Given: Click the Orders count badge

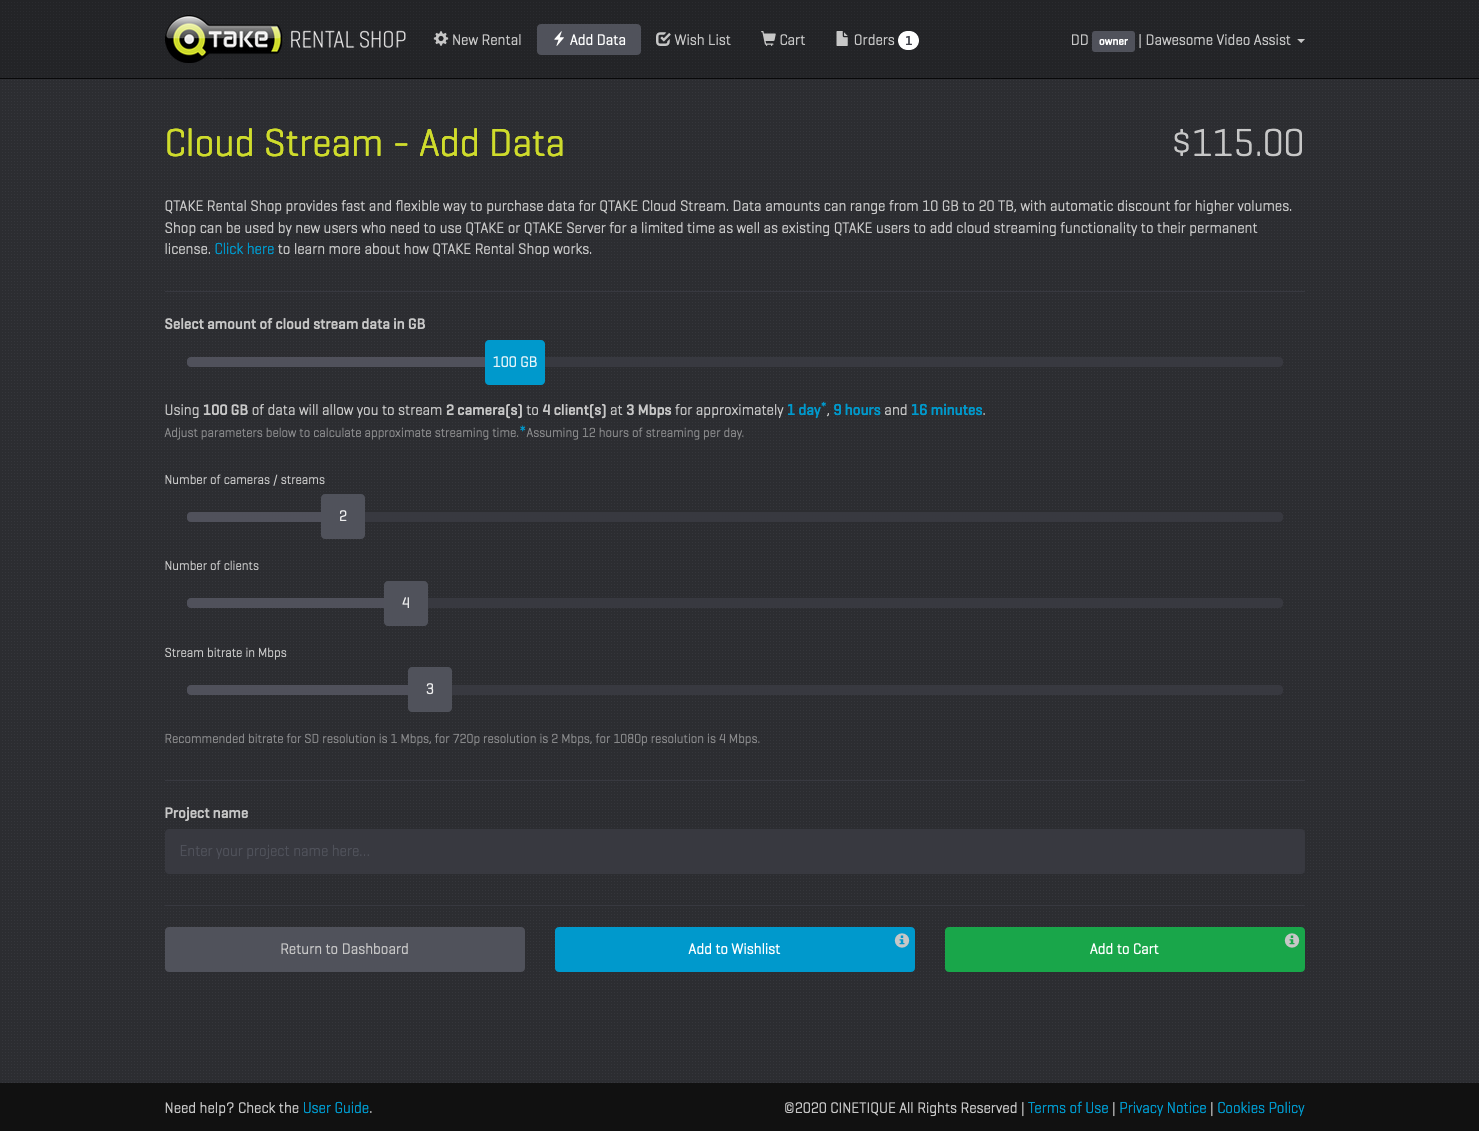Looking at the screenshot, I should 908,41.
